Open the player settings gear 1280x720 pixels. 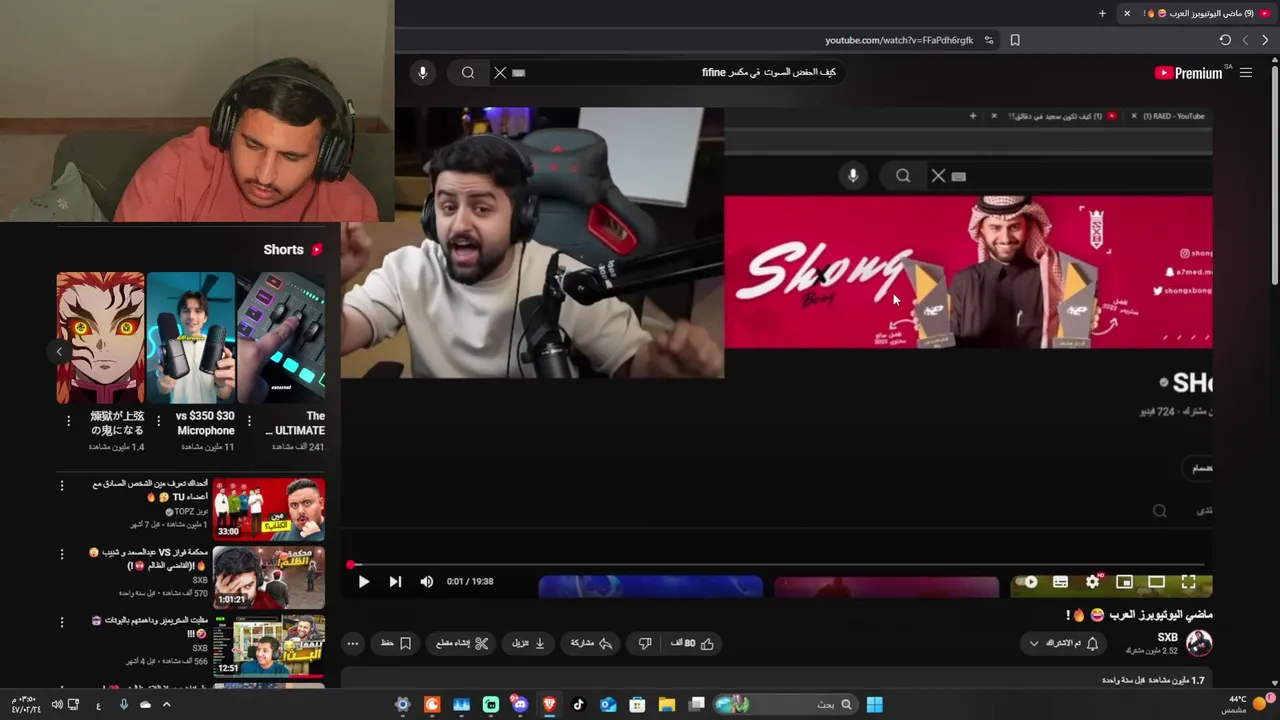[1093, 582]
